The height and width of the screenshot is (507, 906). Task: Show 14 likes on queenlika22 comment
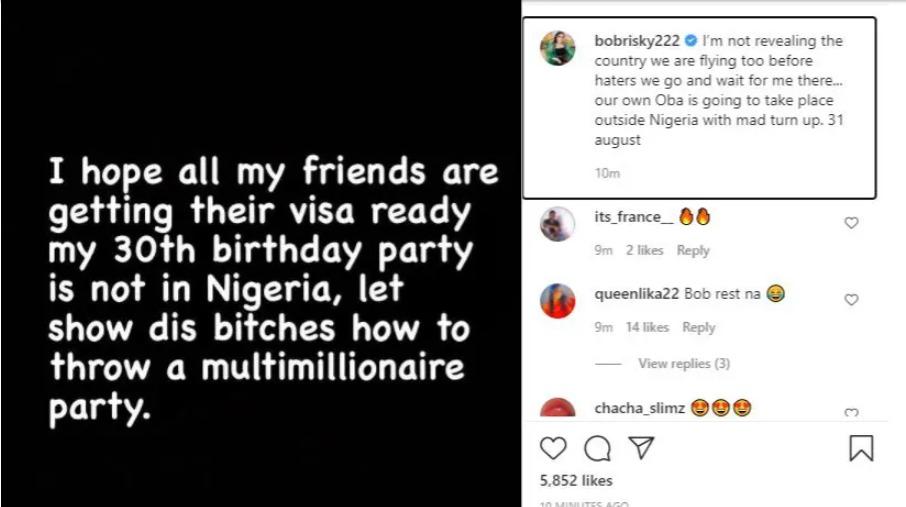tap(647, 327)
